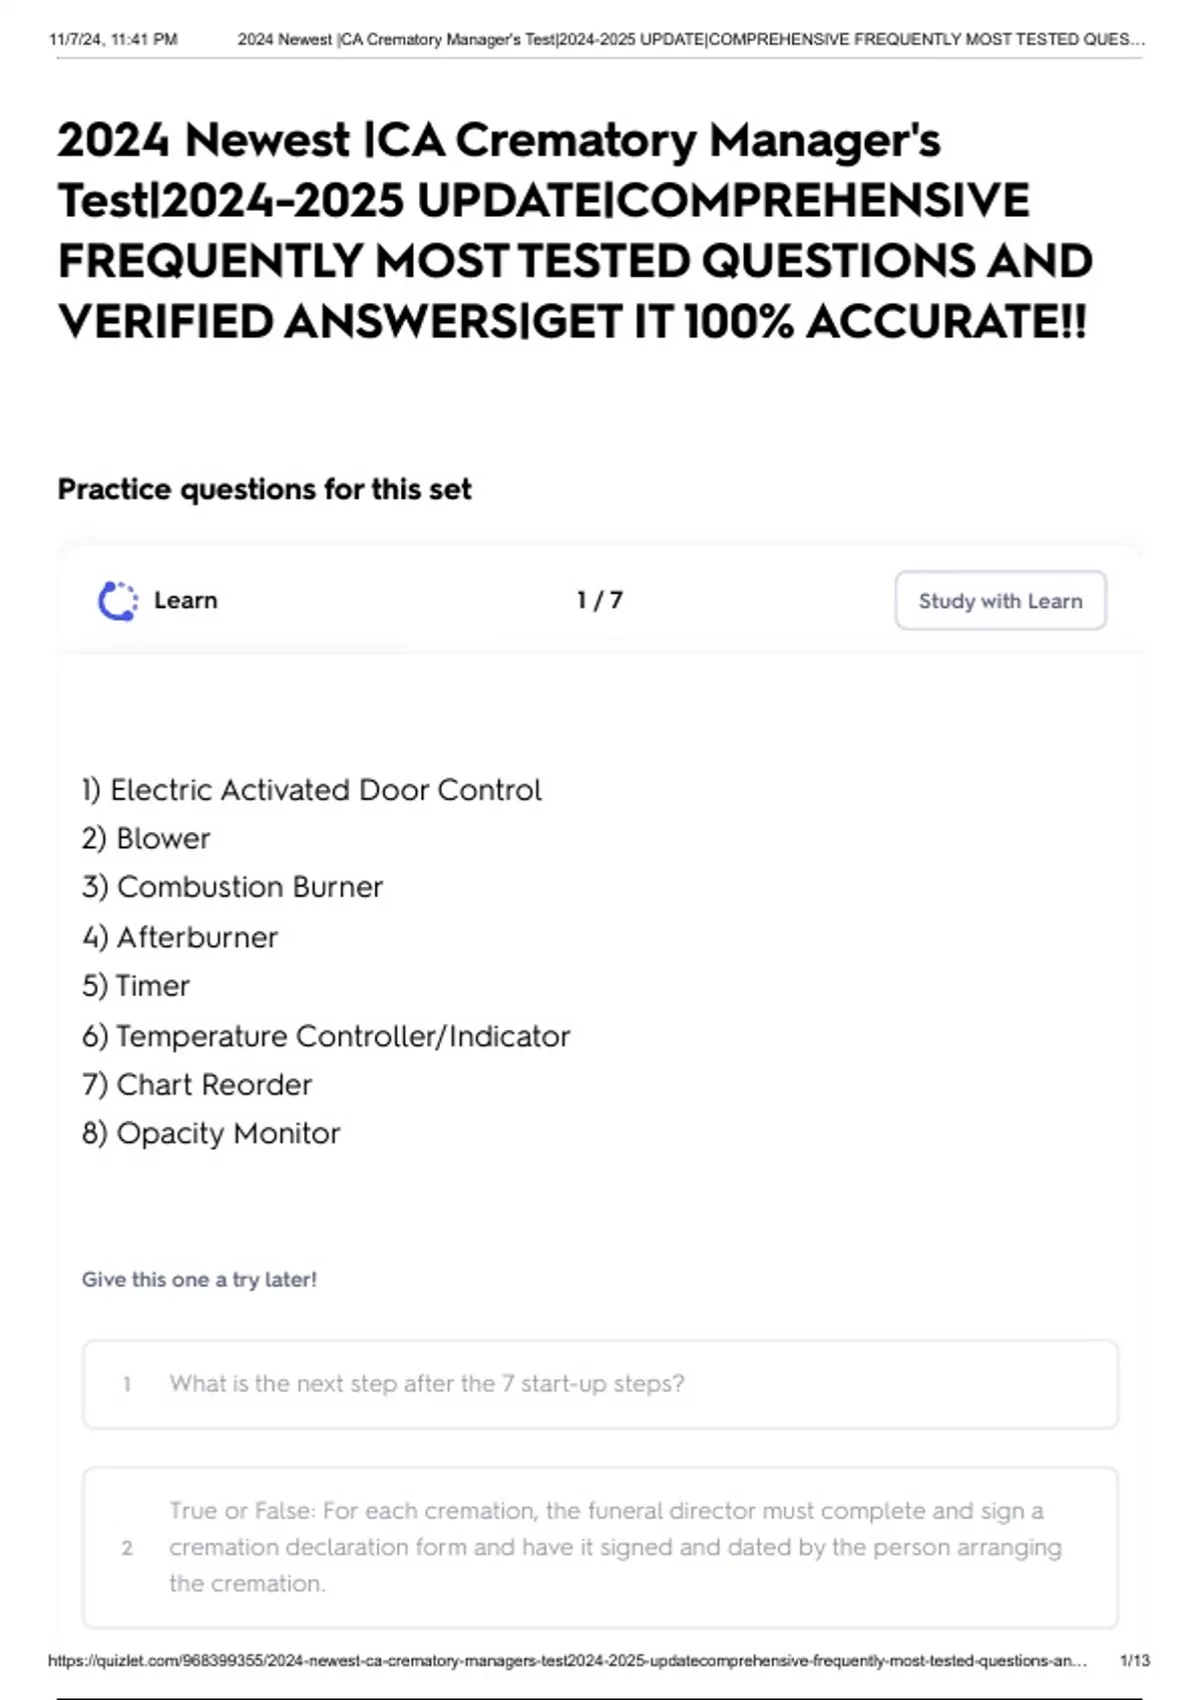Screen dimensions: 1200x1700
Task: Click the "Learn" label beside the icon
Action: [x=185, y=601]
